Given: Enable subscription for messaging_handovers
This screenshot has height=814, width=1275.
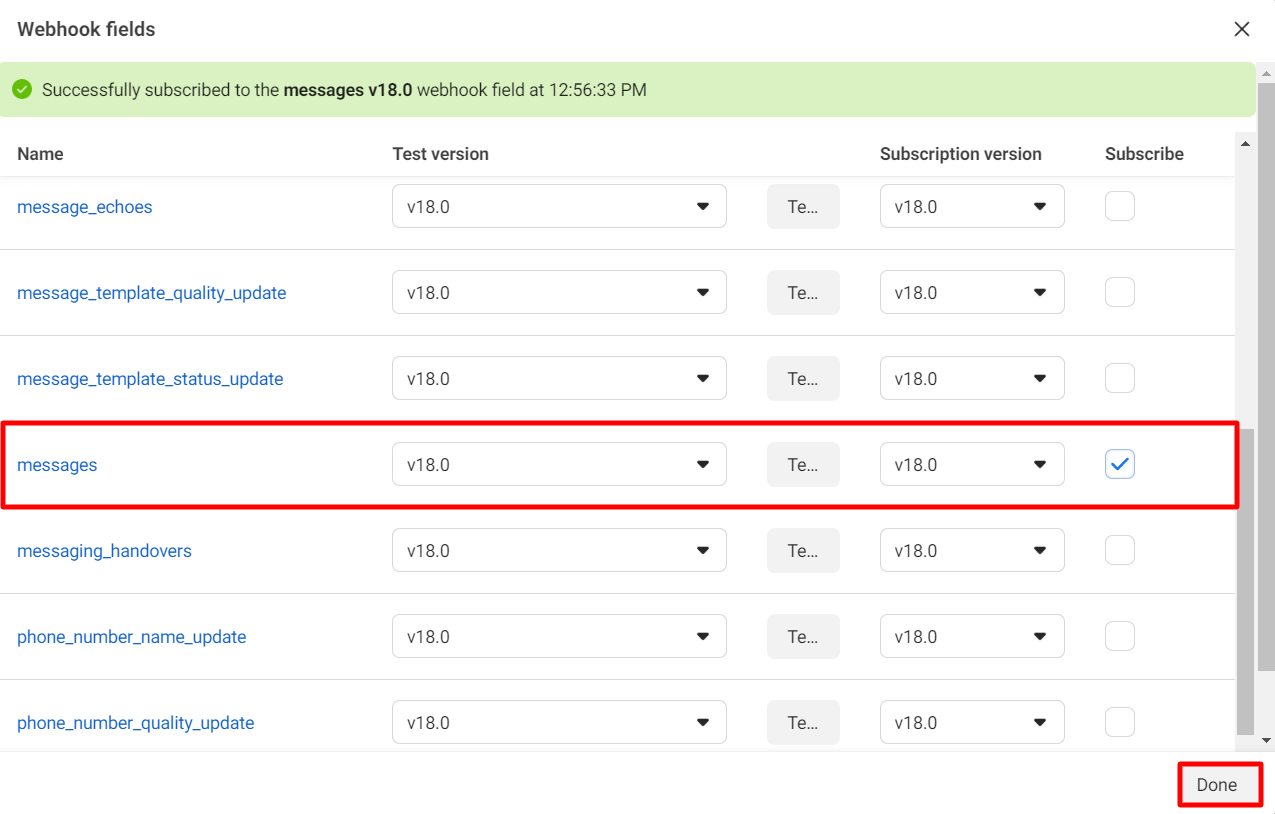Looking at the screenshot, I should click(x=1119, y=550).
